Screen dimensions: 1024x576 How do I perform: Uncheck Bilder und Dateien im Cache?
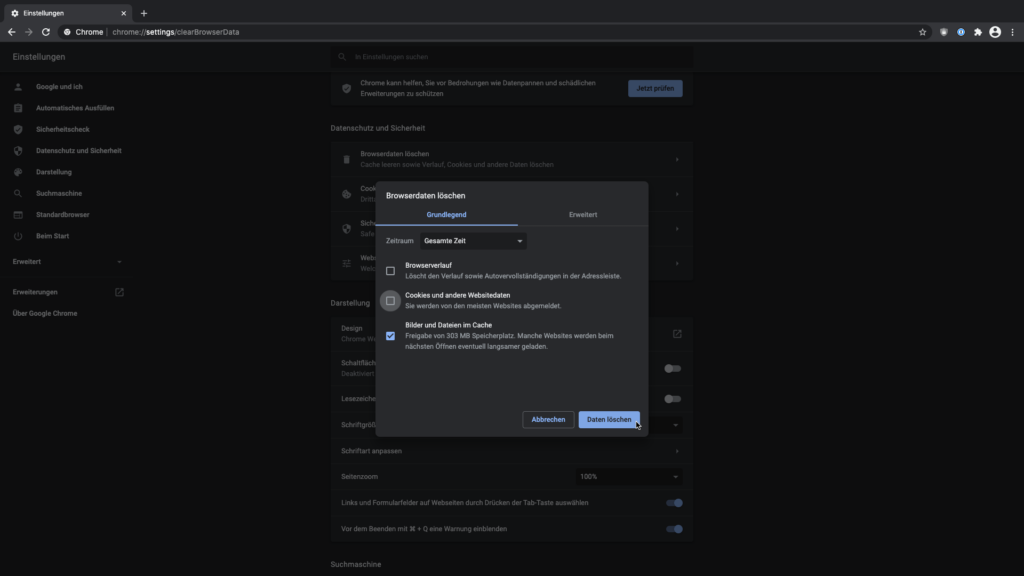click(x=390, y=336)
